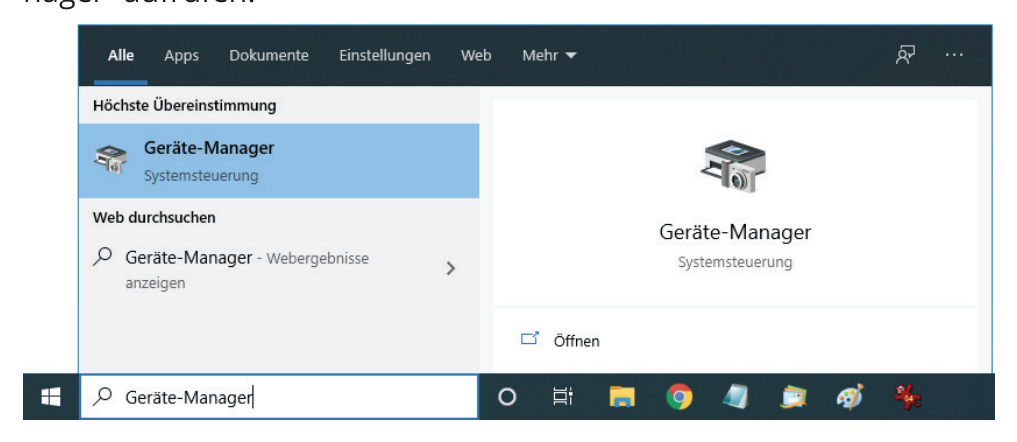Image resolution: width=1017 pixels, height=442 pixels.
Task: Open Task View from taskbar
Action: coord(562,397)
